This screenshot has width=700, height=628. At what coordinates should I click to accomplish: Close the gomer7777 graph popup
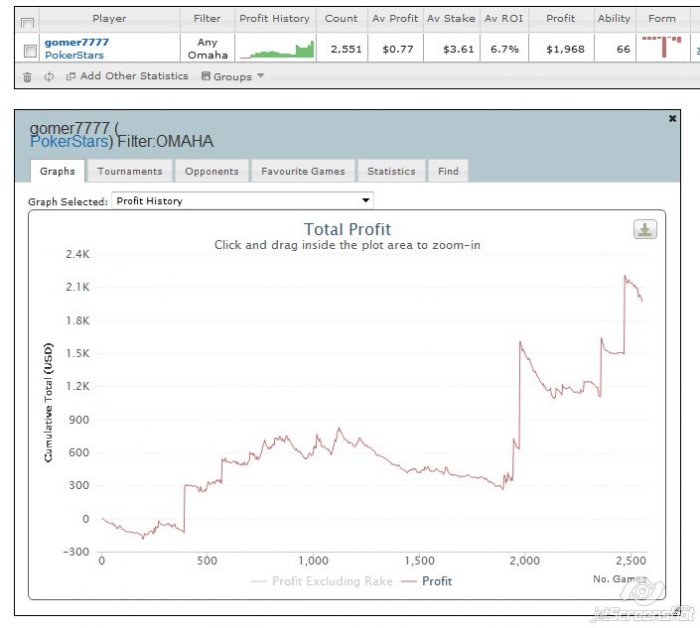[672, 118]
